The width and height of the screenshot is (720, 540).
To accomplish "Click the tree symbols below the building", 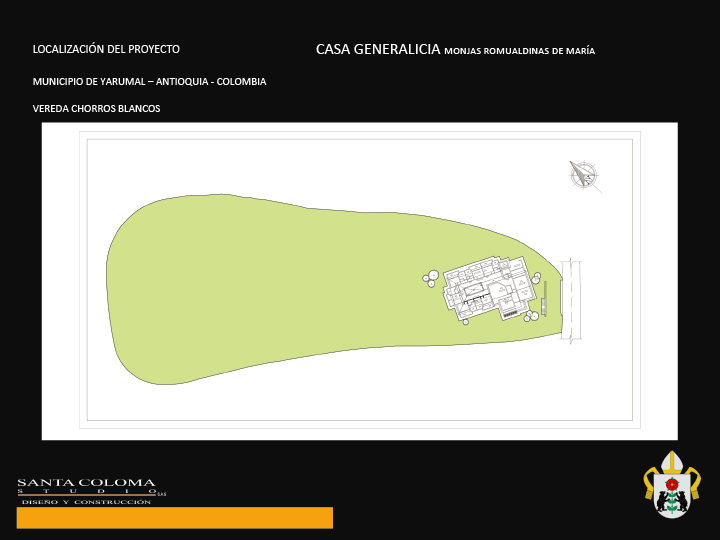I will [x=531, y=316].
